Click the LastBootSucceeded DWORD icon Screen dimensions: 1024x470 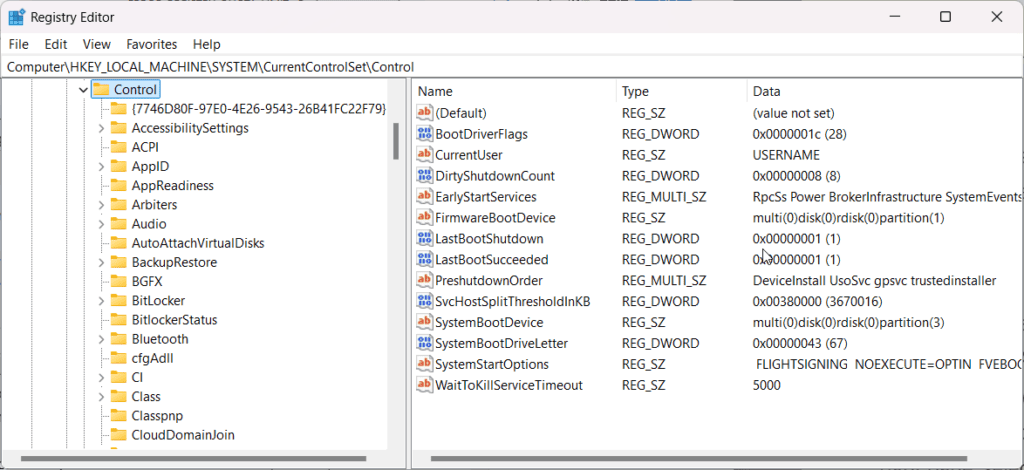point(424,259)
